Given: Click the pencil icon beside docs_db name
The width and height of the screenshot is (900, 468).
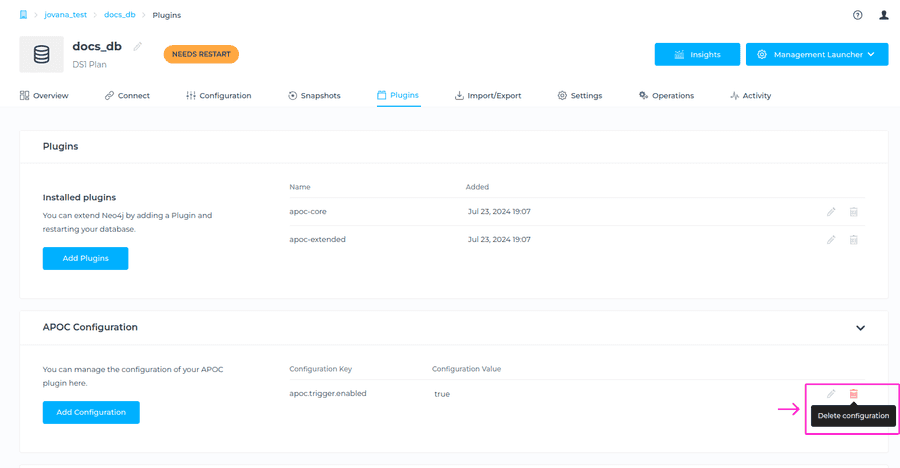Looking at the screenshot, I should tap(138, 46).
